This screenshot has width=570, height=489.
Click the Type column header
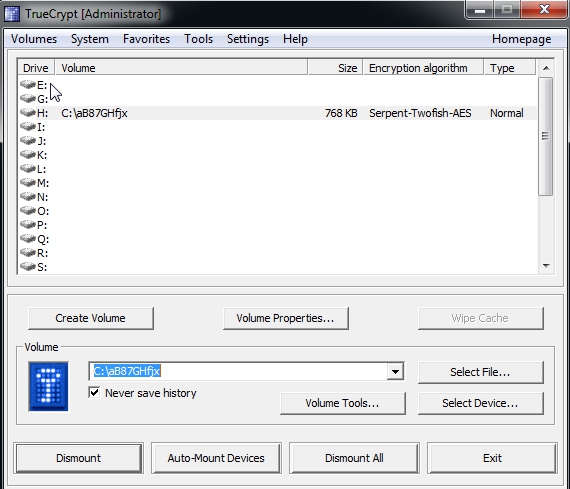(x=510, y=68)
